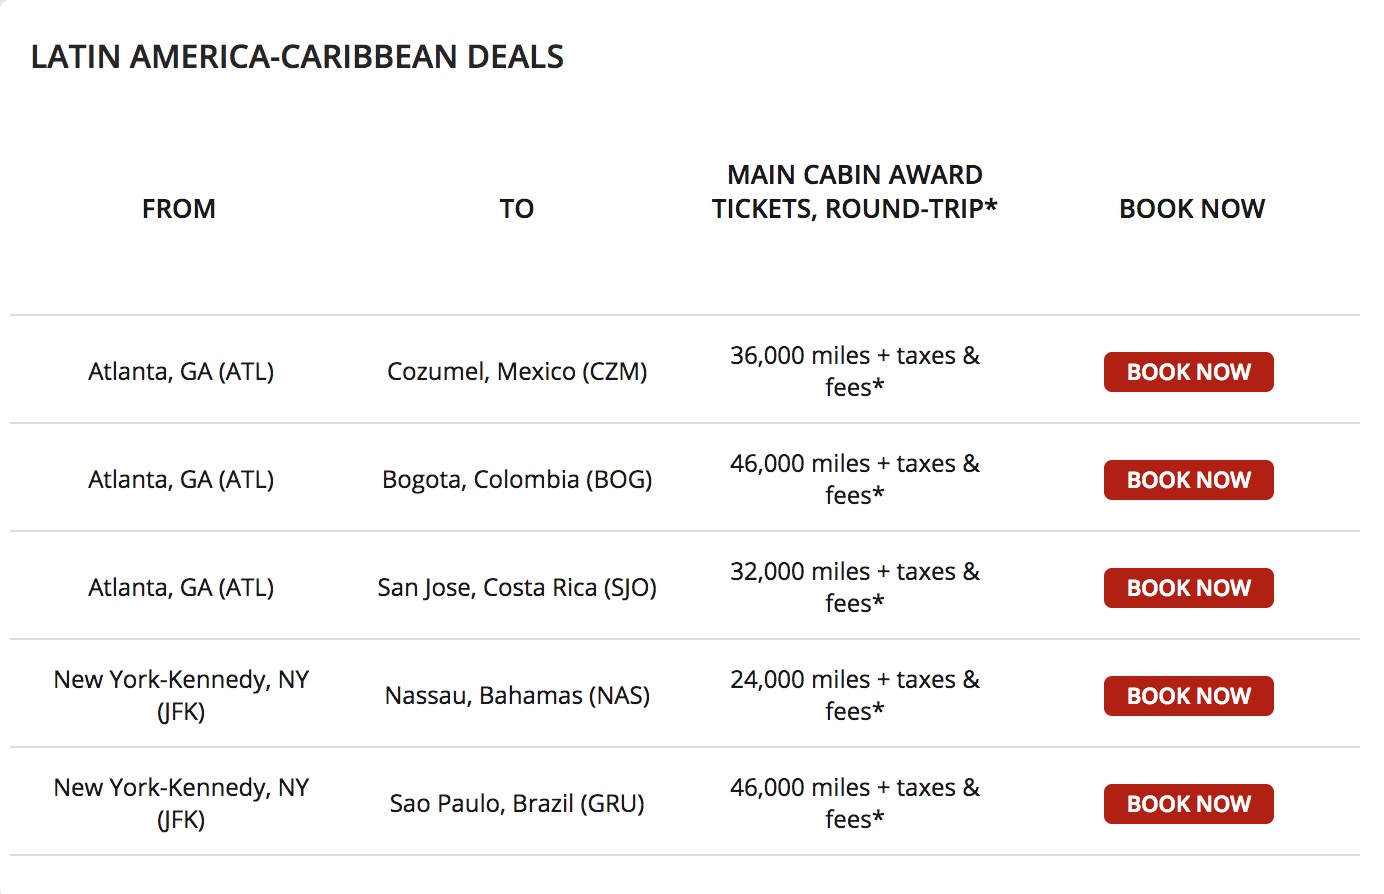Select the TO column header
This screenshot has height=894, width=1384.
517,209
